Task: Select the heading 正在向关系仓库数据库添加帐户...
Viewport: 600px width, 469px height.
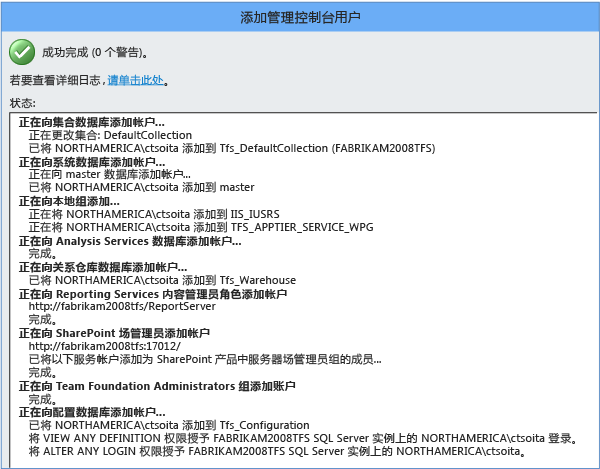Action: [103, 267]
